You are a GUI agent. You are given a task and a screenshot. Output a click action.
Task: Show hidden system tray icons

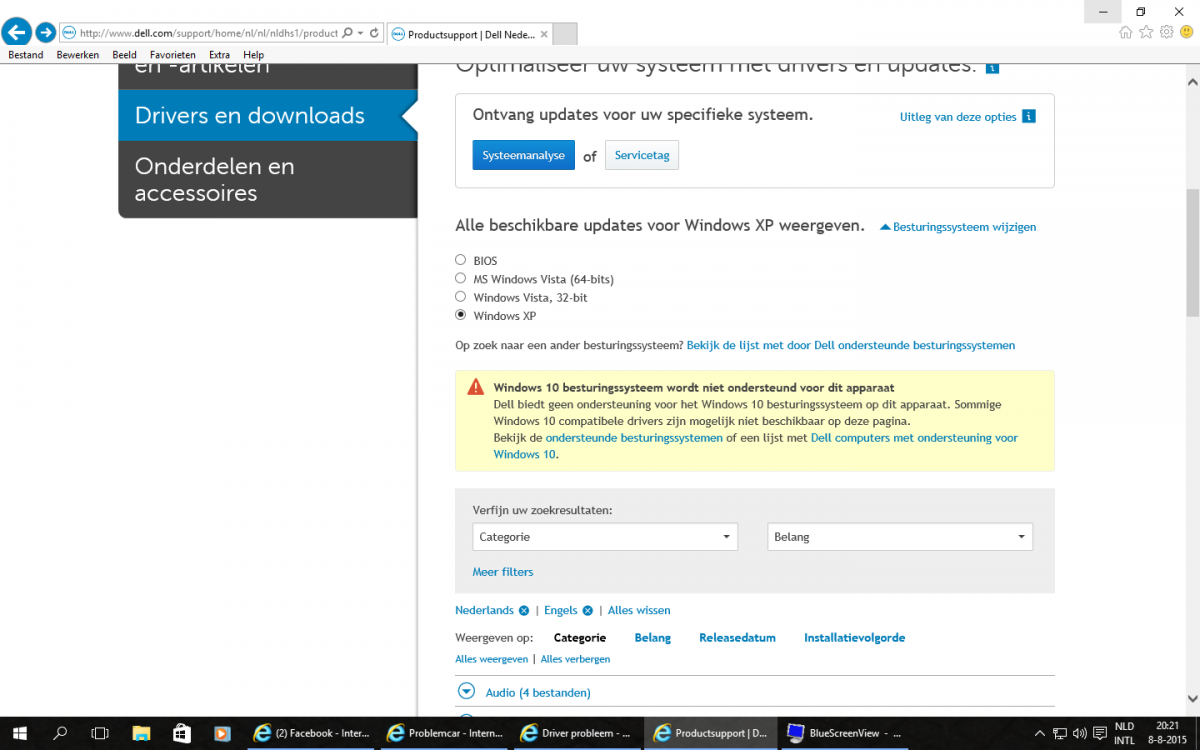[1040, 733]
